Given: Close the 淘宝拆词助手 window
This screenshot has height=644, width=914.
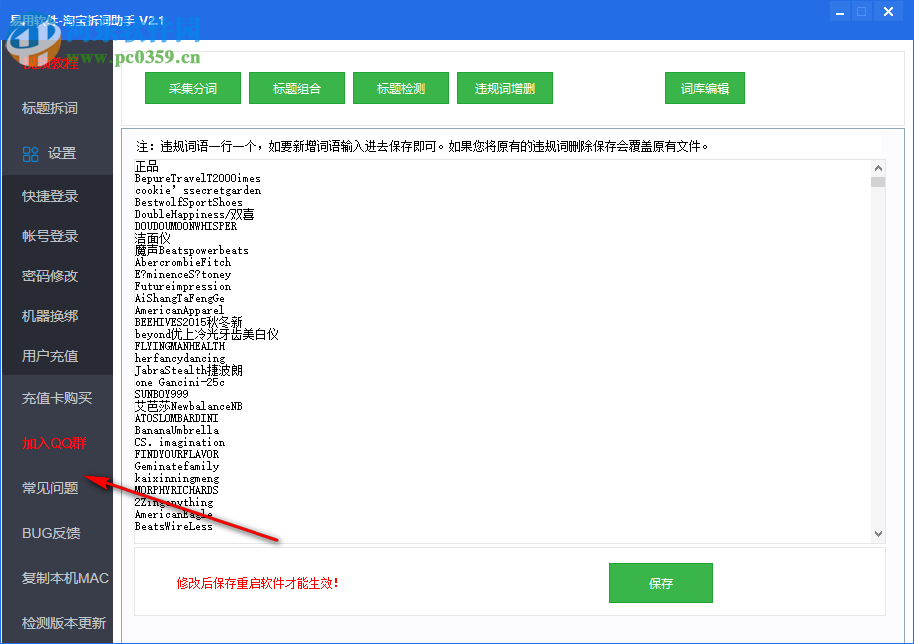Looking at the screenshot, I should click(x=888, y=12).
